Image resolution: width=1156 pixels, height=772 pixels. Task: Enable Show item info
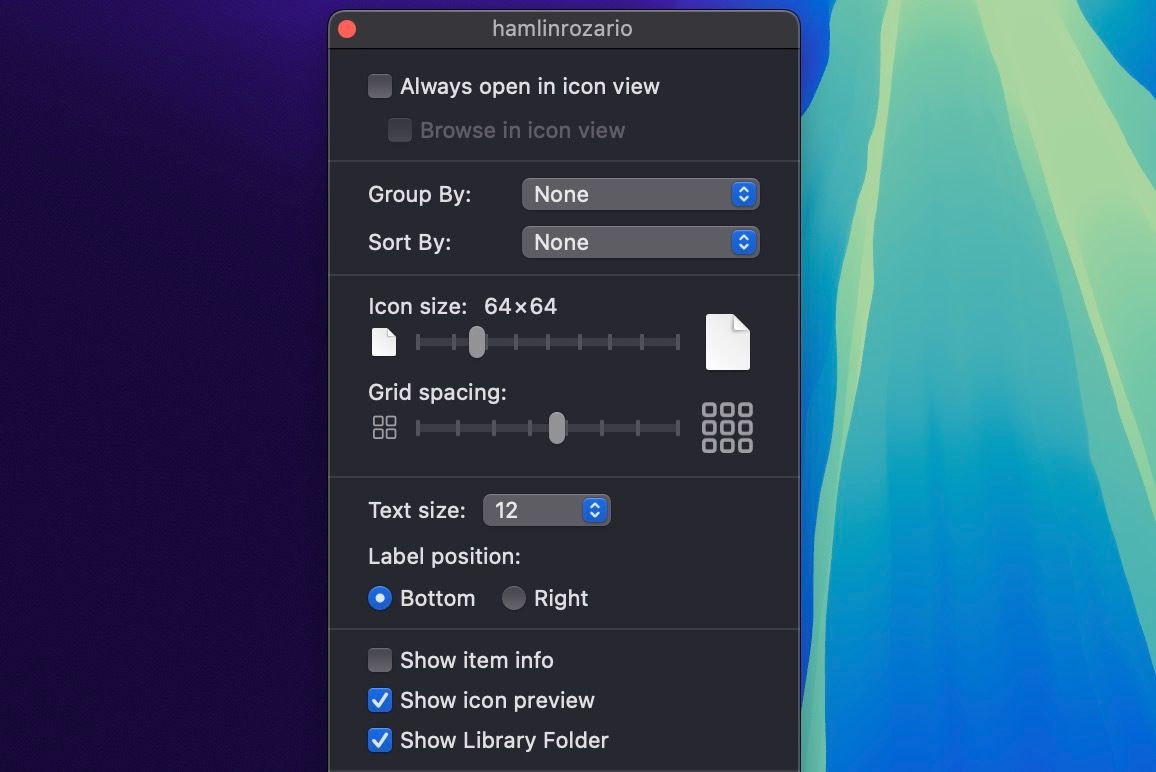(x=379, y=660)
